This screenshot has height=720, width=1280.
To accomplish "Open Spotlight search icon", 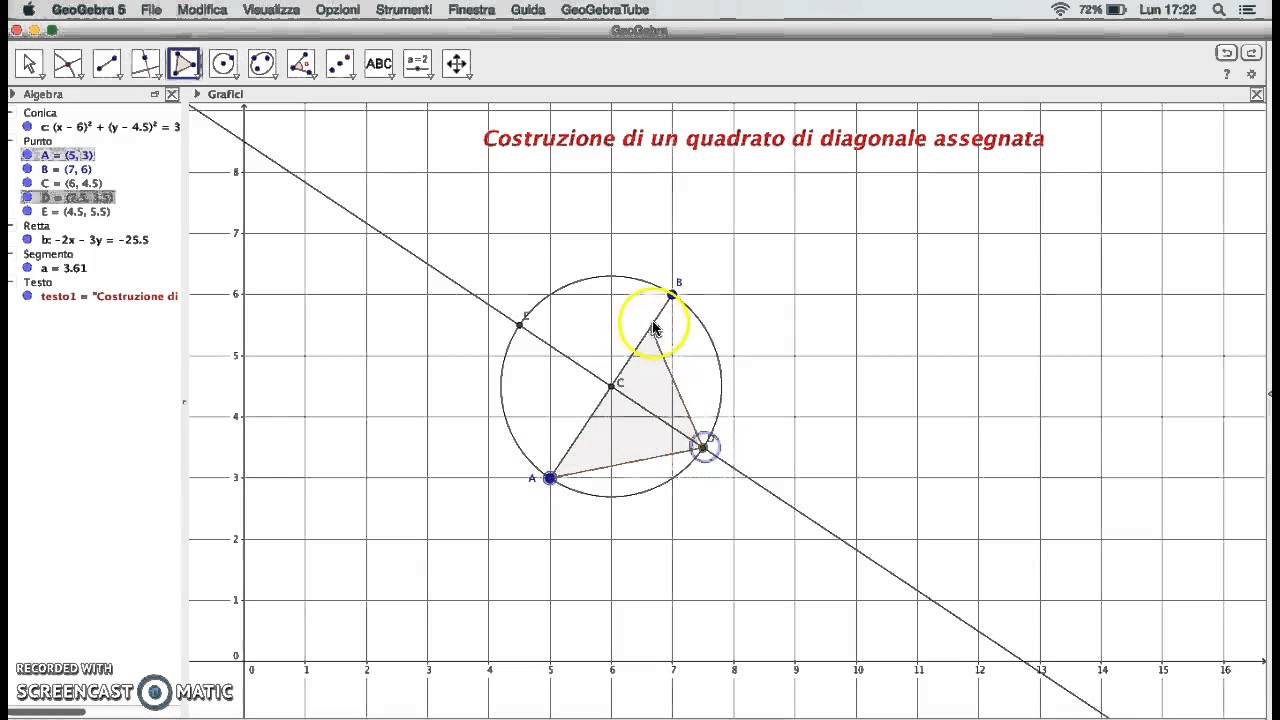I will [x=1219, y=10].
